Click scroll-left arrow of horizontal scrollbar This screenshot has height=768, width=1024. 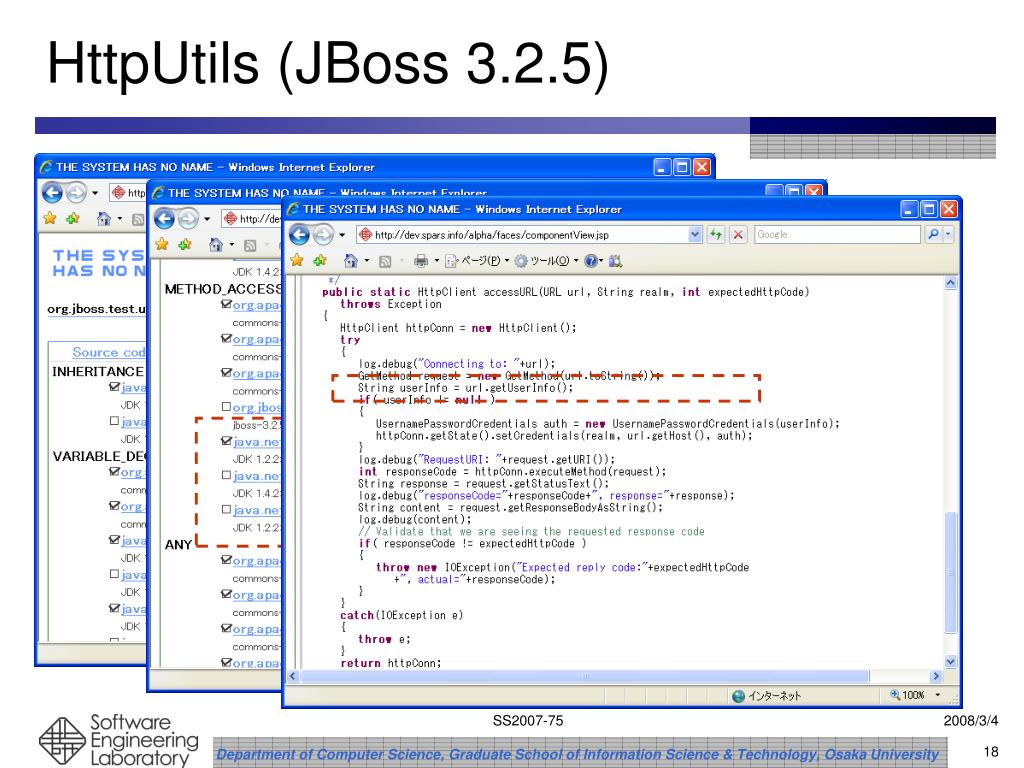pyautogui.click(x=293, y=677)
